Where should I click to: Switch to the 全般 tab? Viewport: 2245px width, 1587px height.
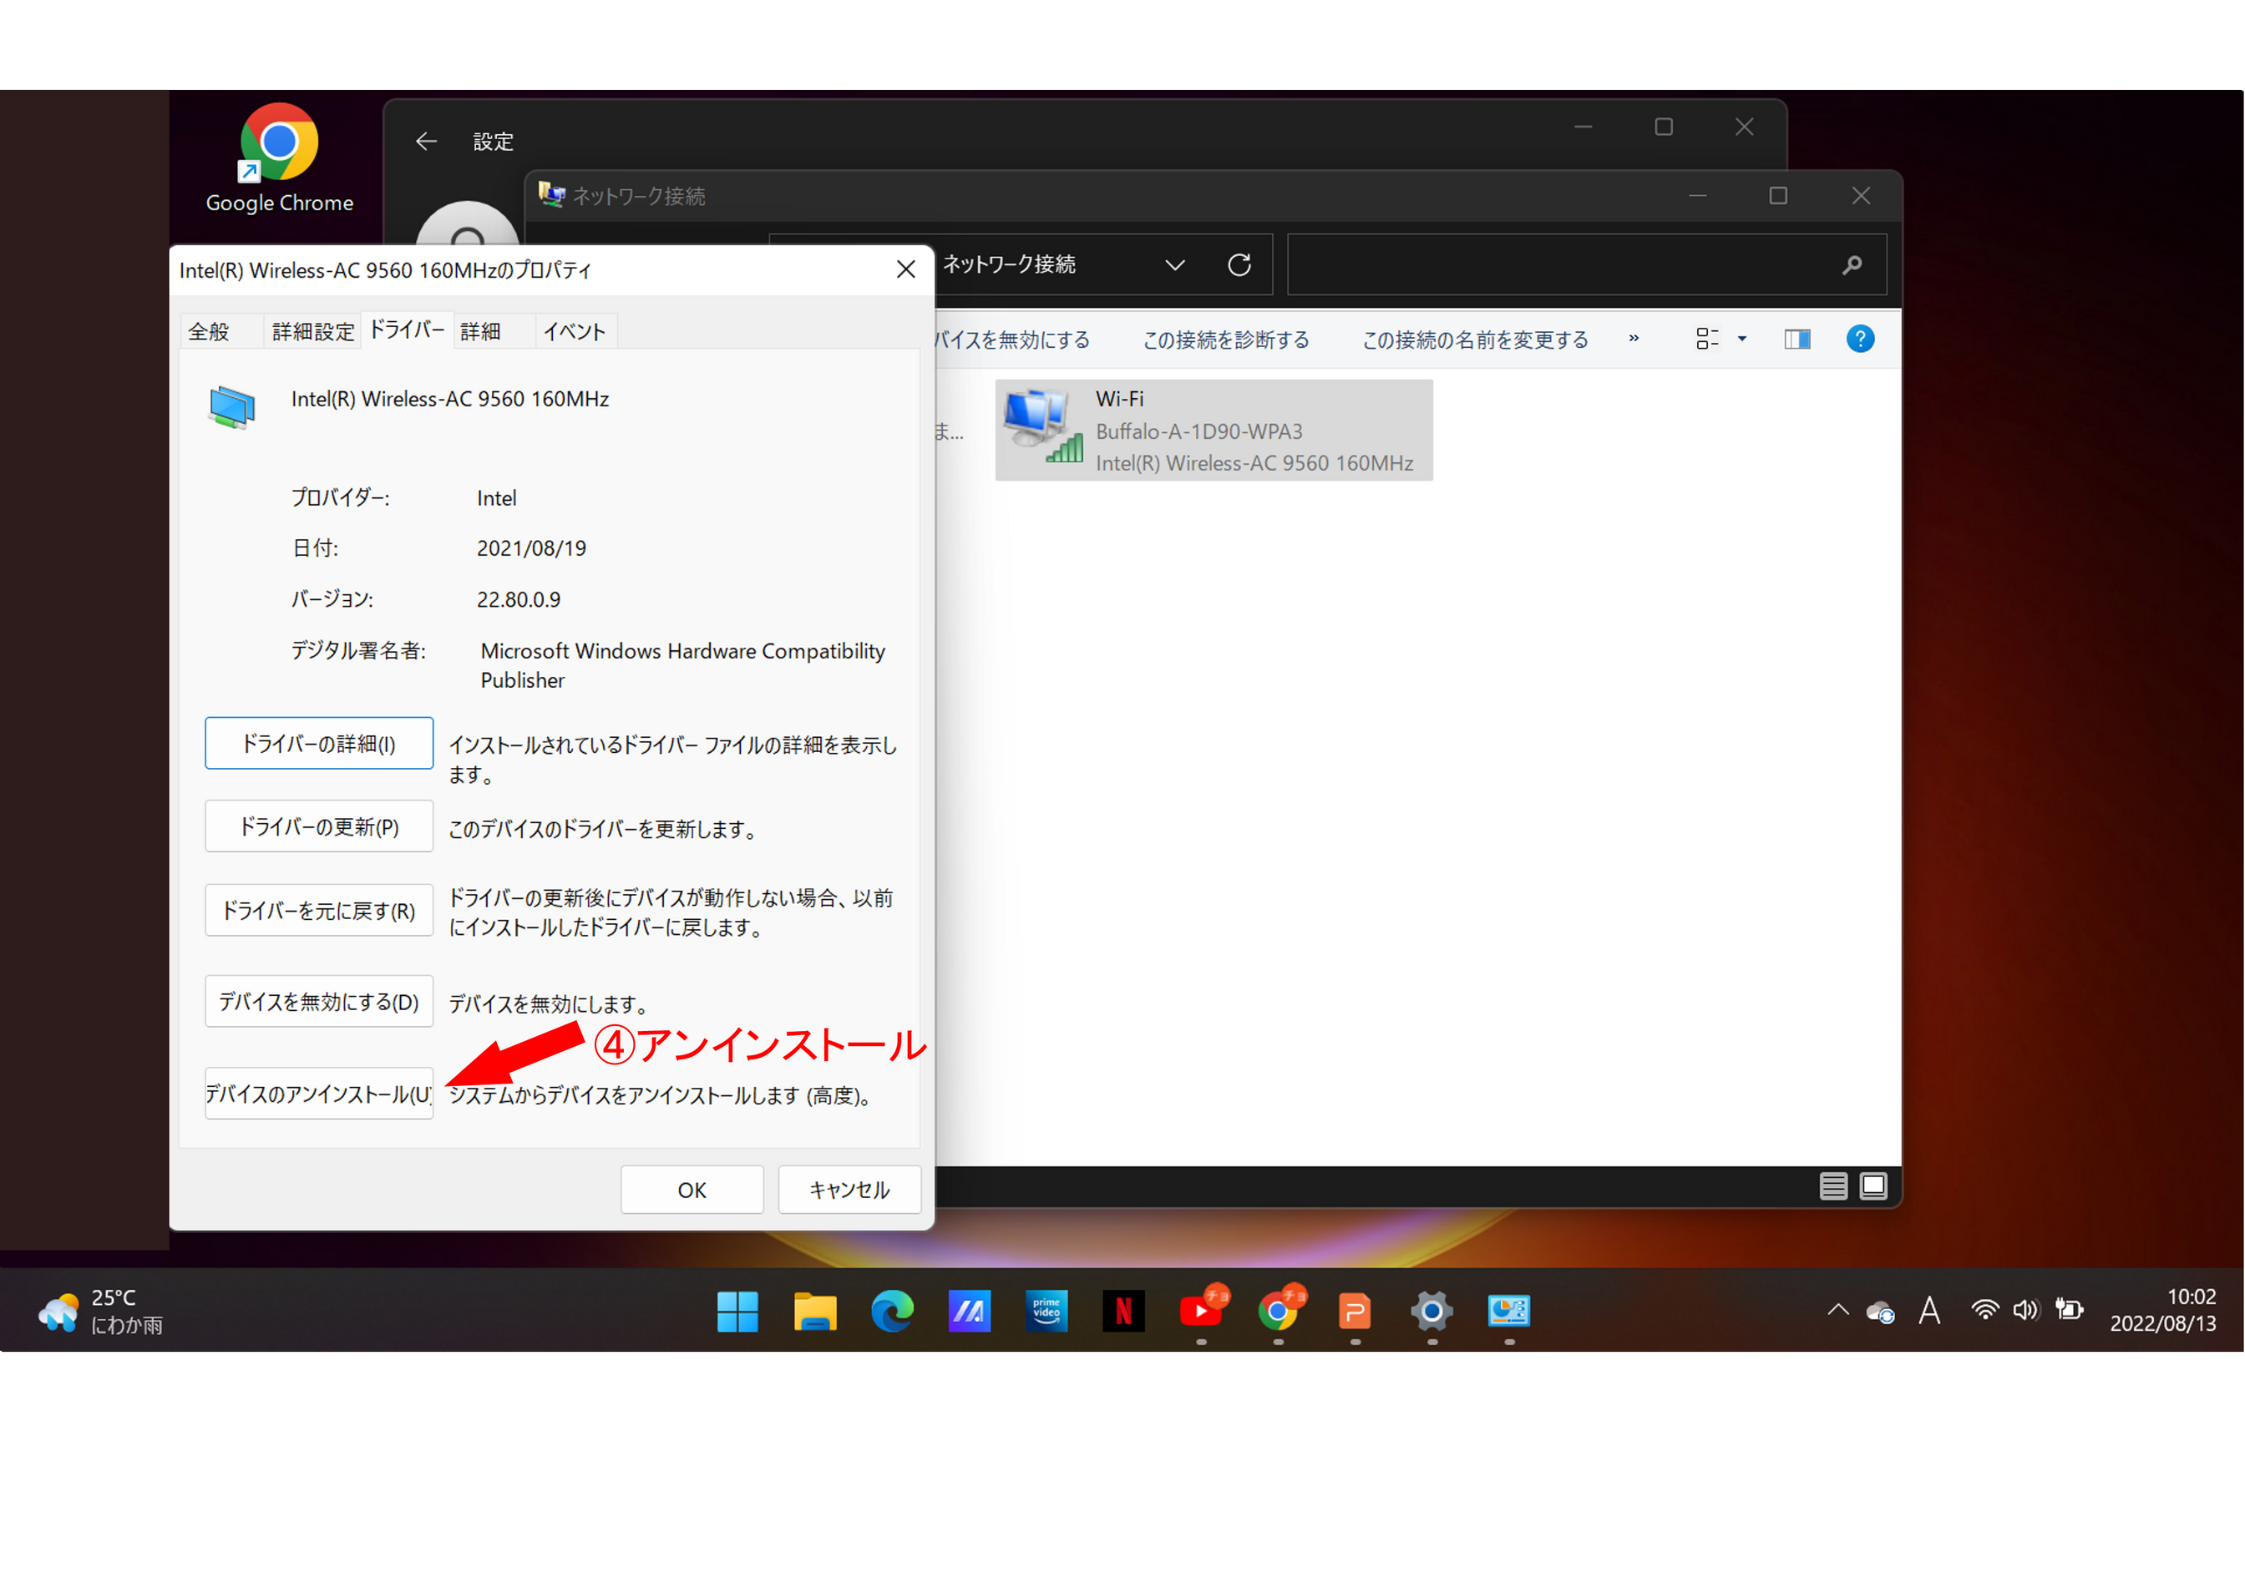coord(209,332)
